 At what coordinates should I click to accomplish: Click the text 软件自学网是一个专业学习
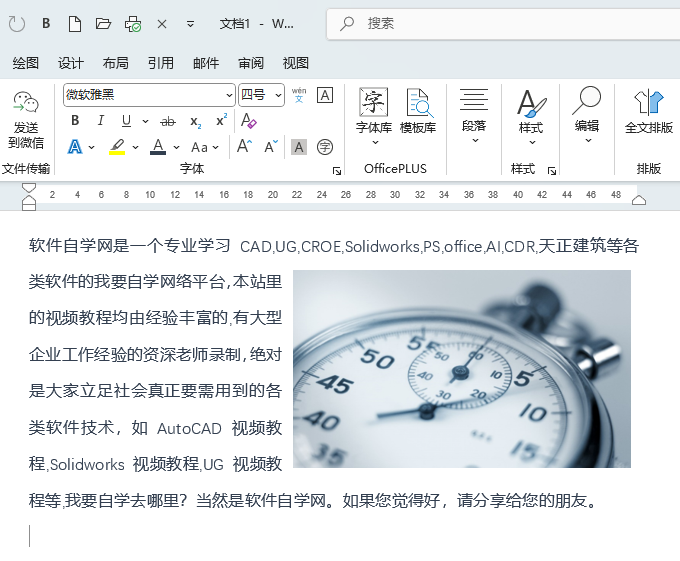tap(129, 246)
